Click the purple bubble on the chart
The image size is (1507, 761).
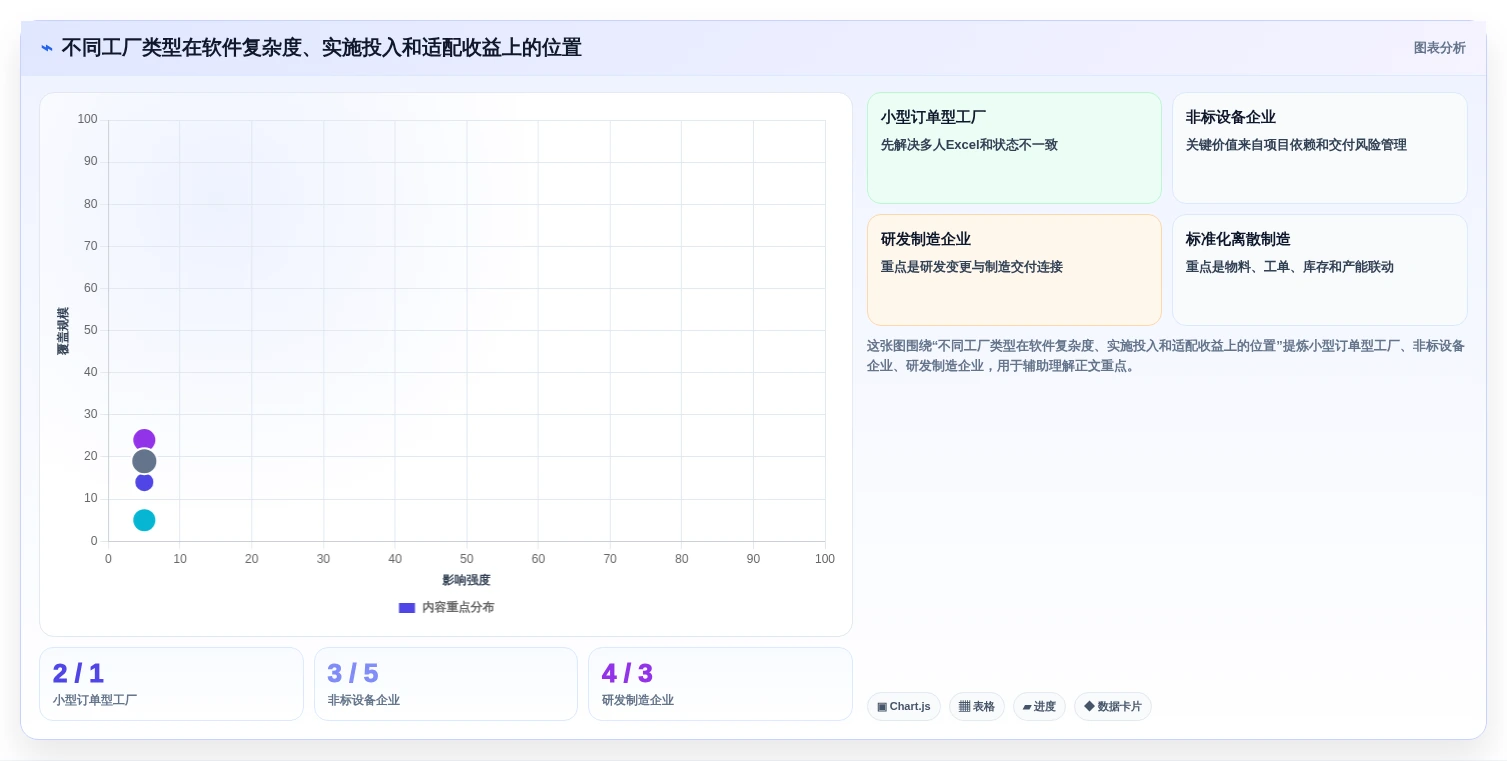[x=144, y=439]
